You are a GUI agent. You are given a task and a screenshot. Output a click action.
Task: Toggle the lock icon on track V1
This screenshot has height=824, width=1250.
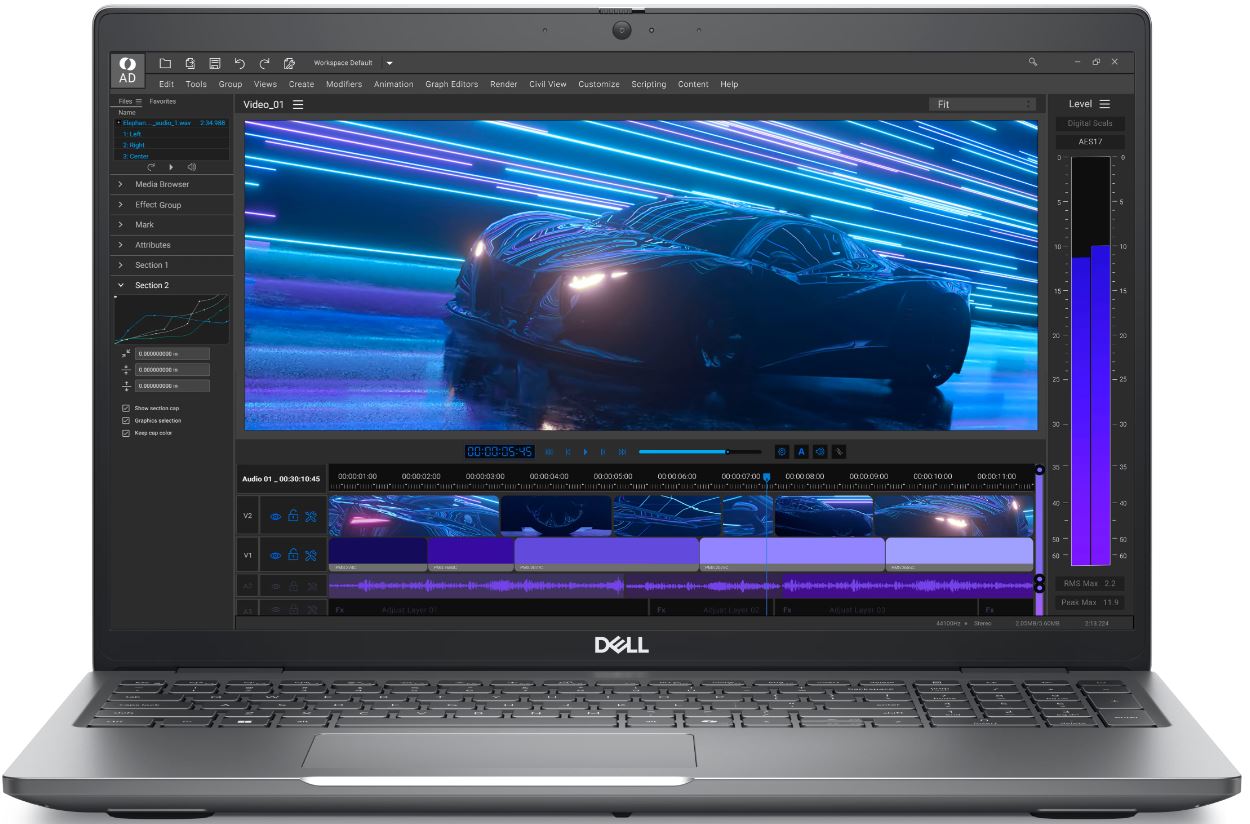(x=293, y=555)
